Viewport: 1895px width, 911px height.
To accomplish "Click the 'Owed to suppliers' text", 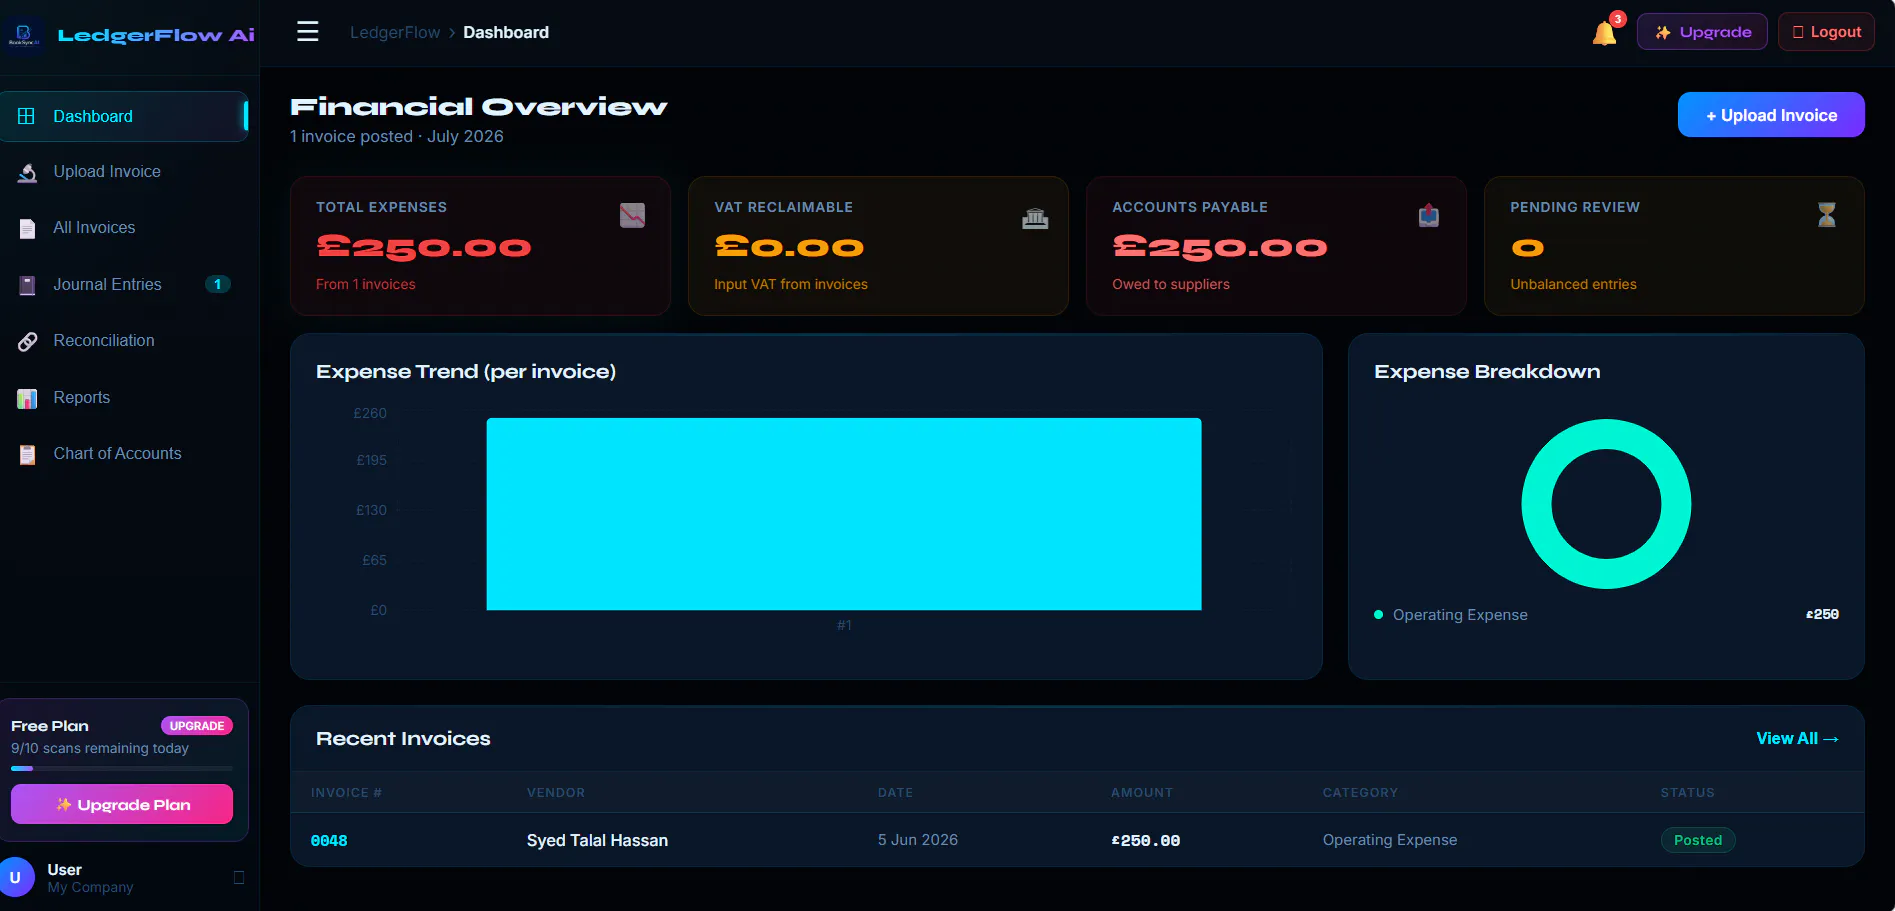I will coord(1171,284).
